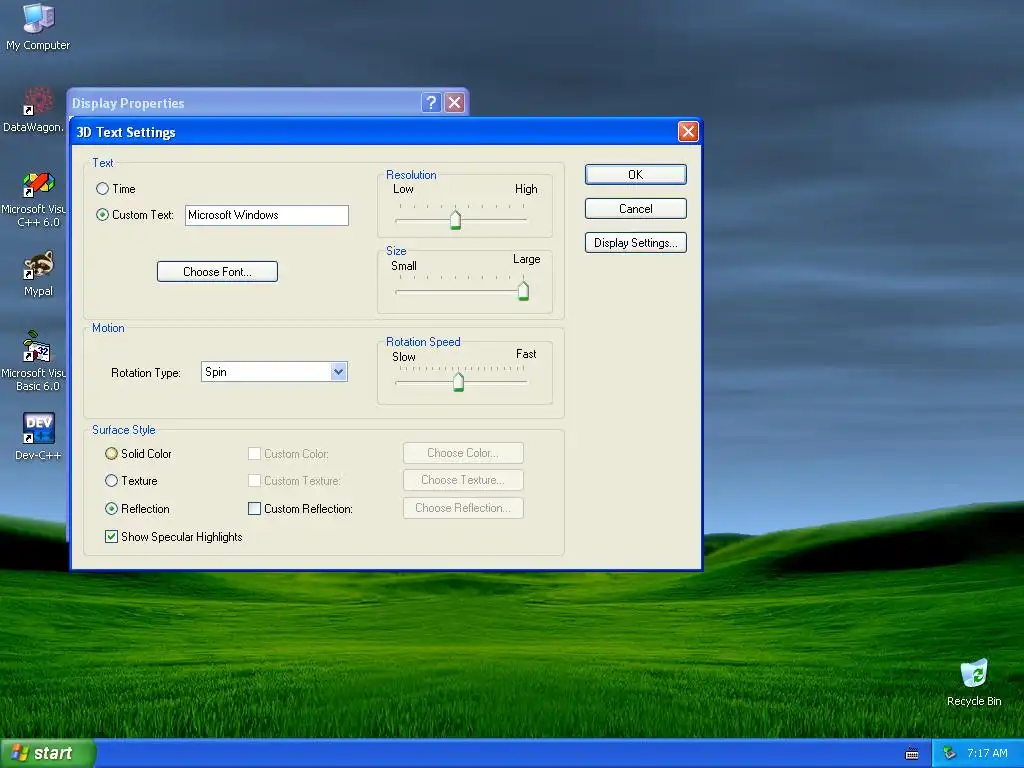Enable the Custom Reflection checkbox
Screen dimensions: 1024x768
click(x=255, y=508)
